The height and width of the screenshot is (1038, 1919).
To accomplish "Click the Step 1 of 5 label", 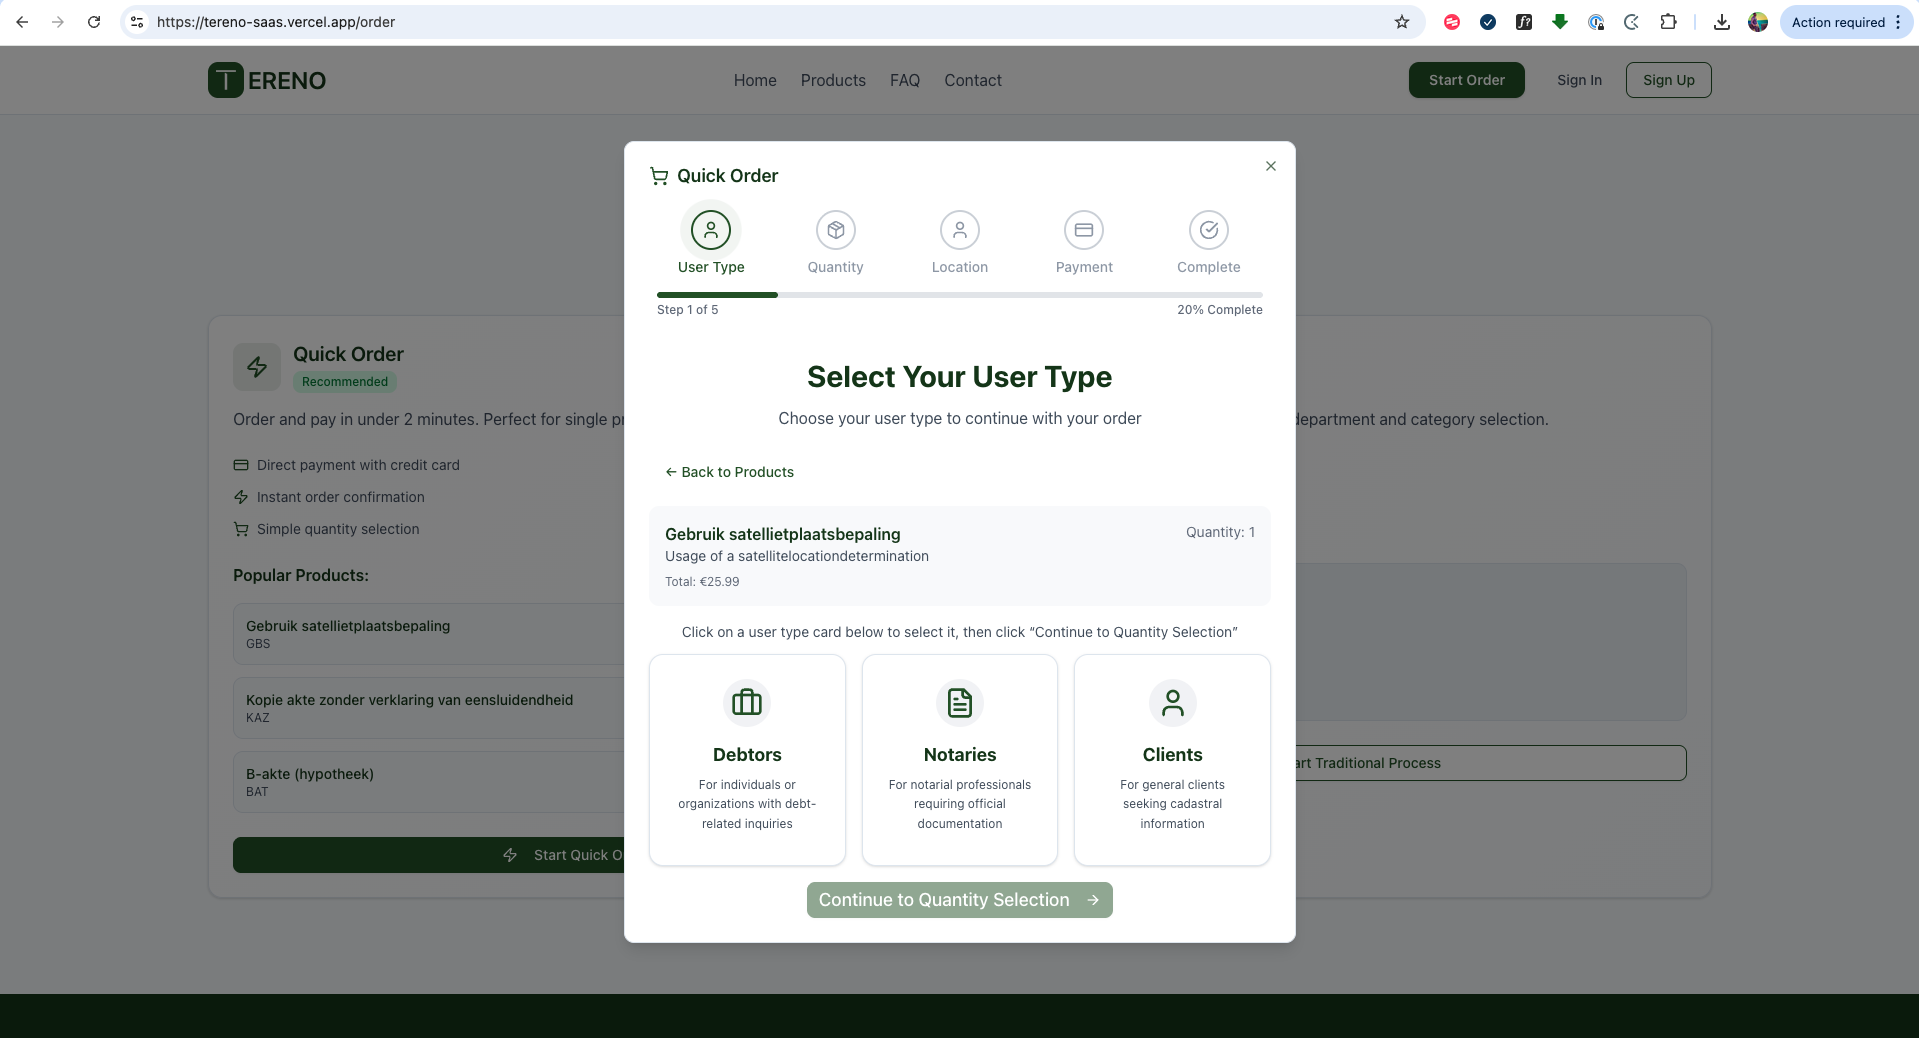I will click(x=688, y=310).
